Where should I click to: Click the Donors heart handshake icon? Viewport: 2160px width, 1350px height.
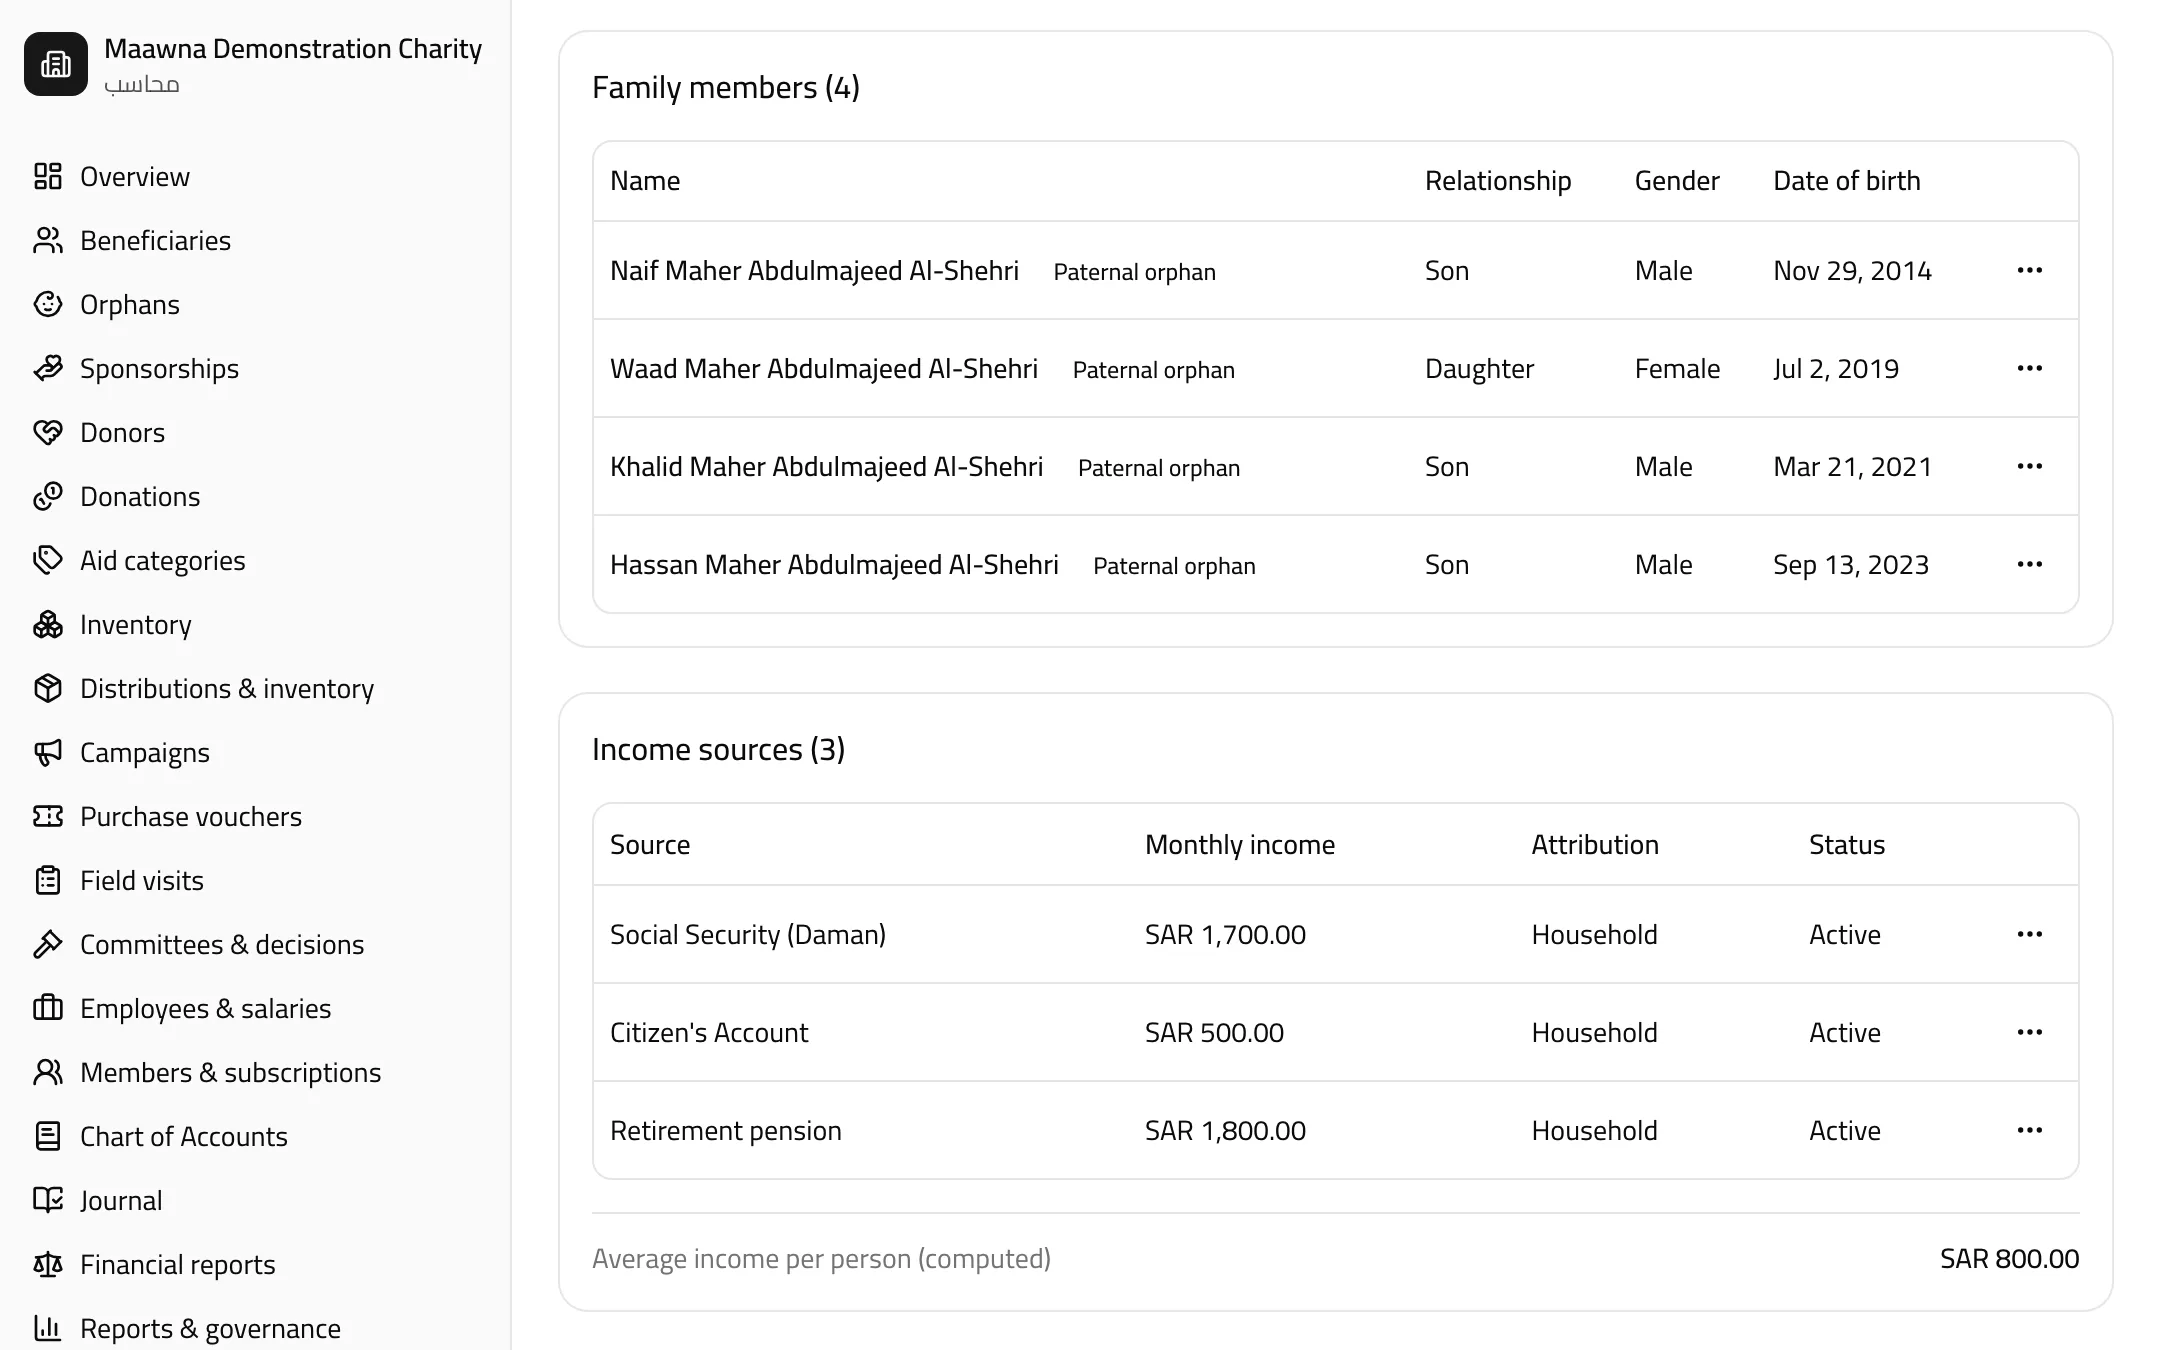click(48, 433)
